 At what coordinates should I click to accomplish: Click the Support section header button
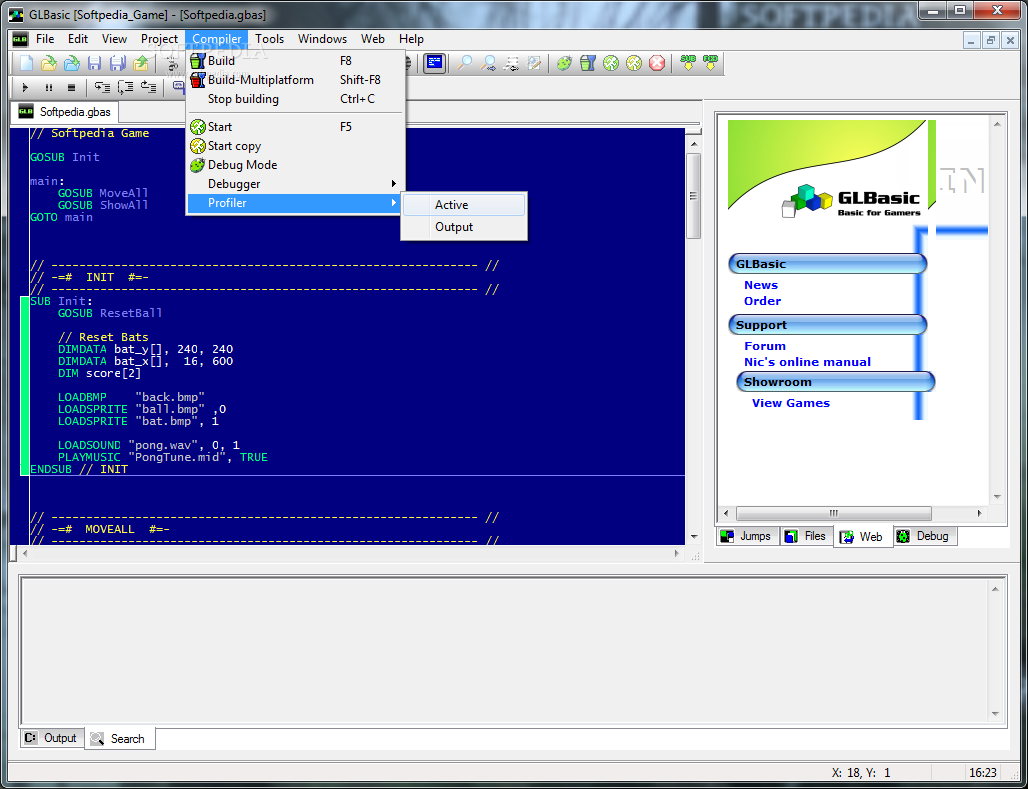(827, 325)
